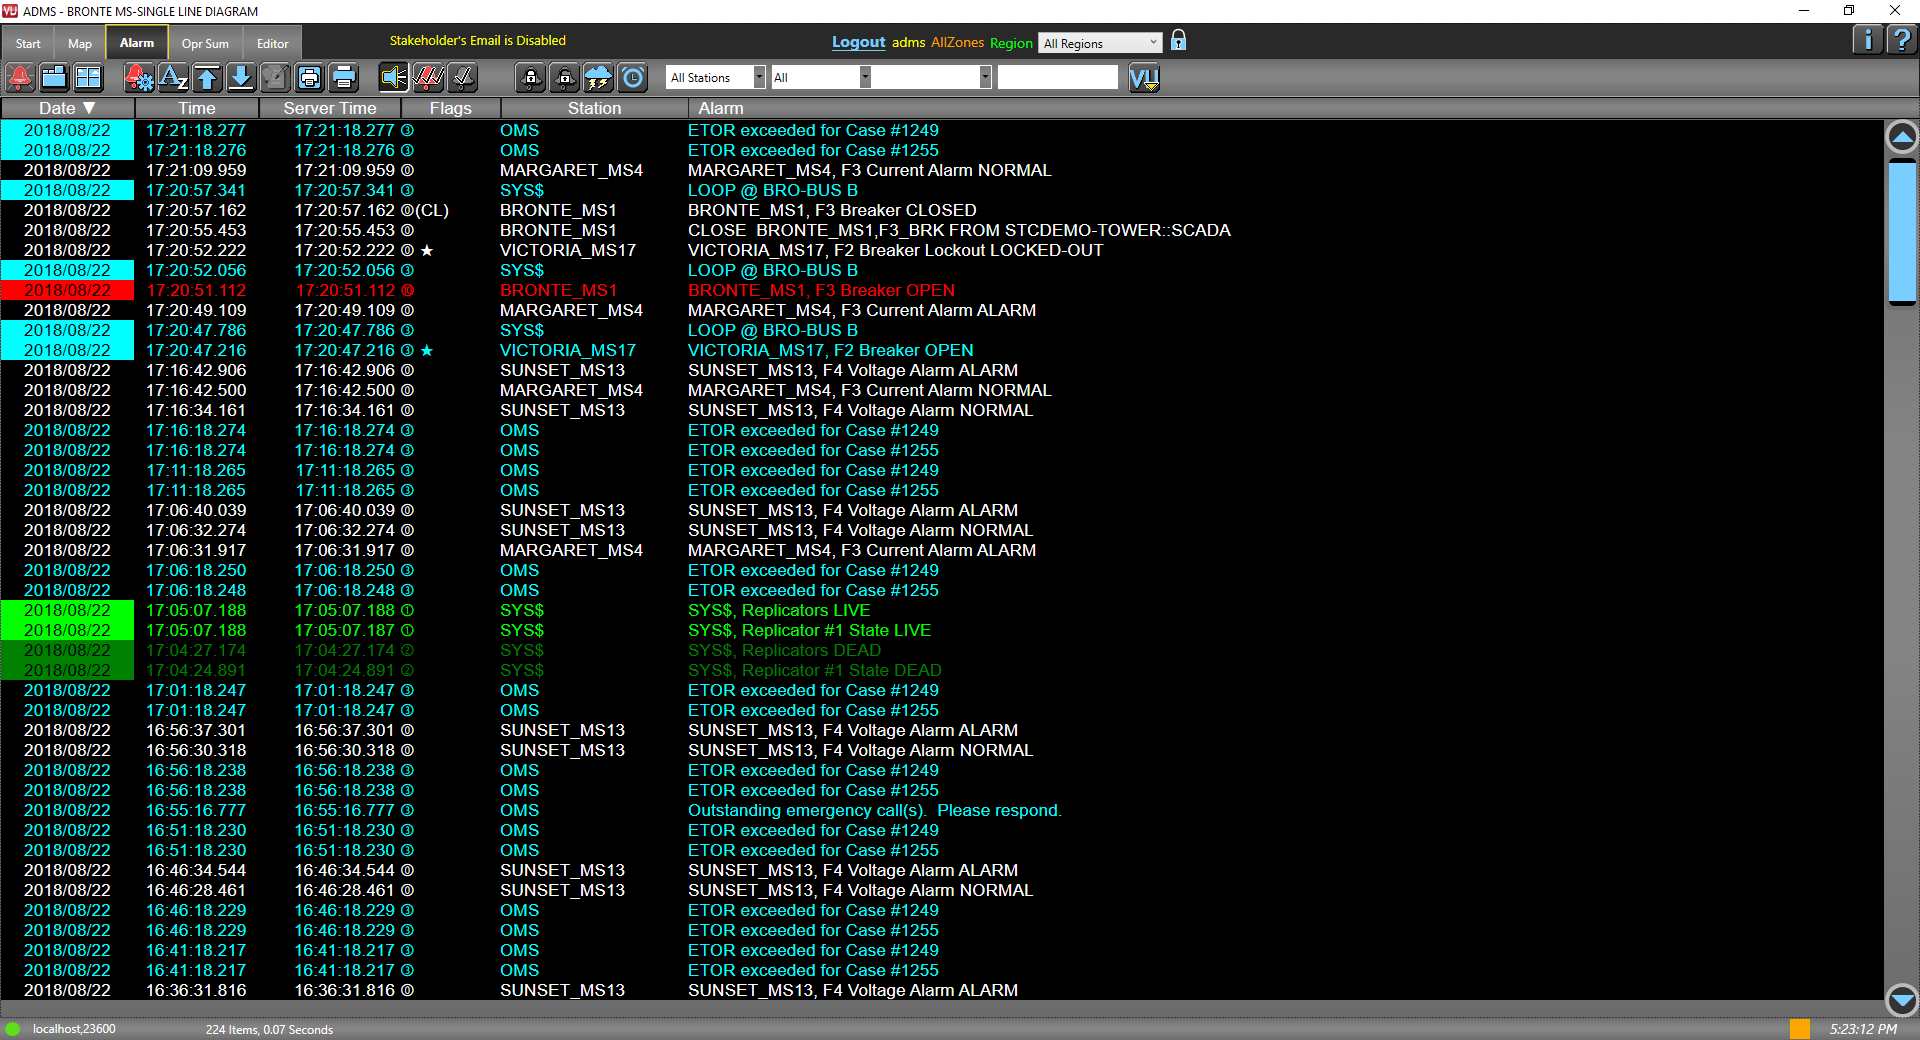Select the red alarm bell tool
Viewport: 1920px width, 1040px height.
tap(20, 77)
